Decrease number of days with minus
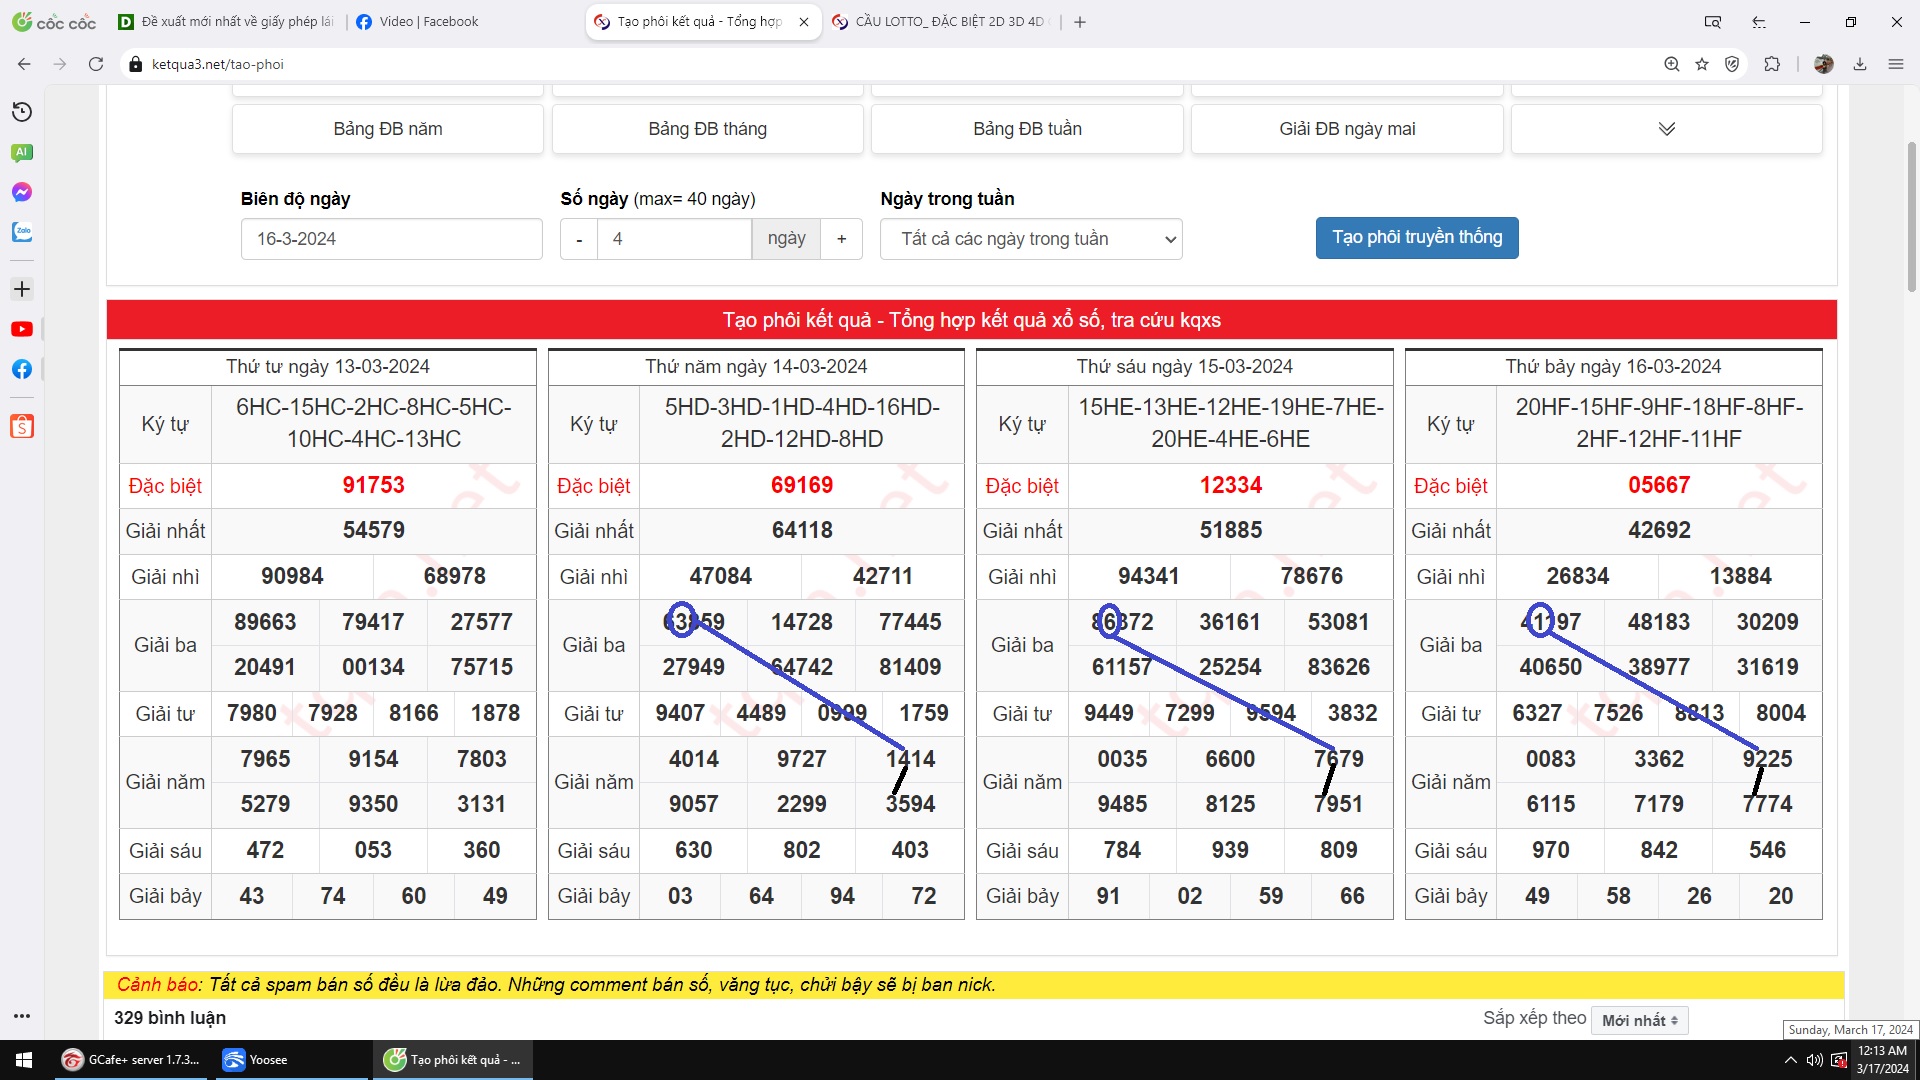 coord(579,239)
